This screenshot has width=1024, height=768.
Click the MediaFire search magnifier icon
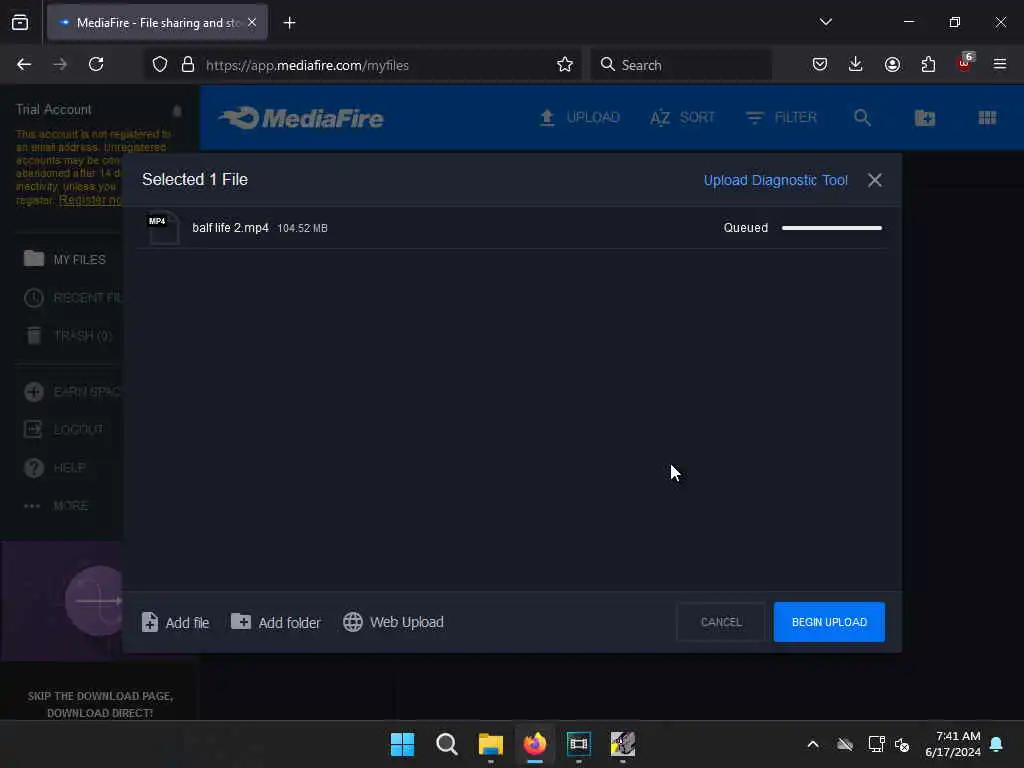click(x=862, y=118)
